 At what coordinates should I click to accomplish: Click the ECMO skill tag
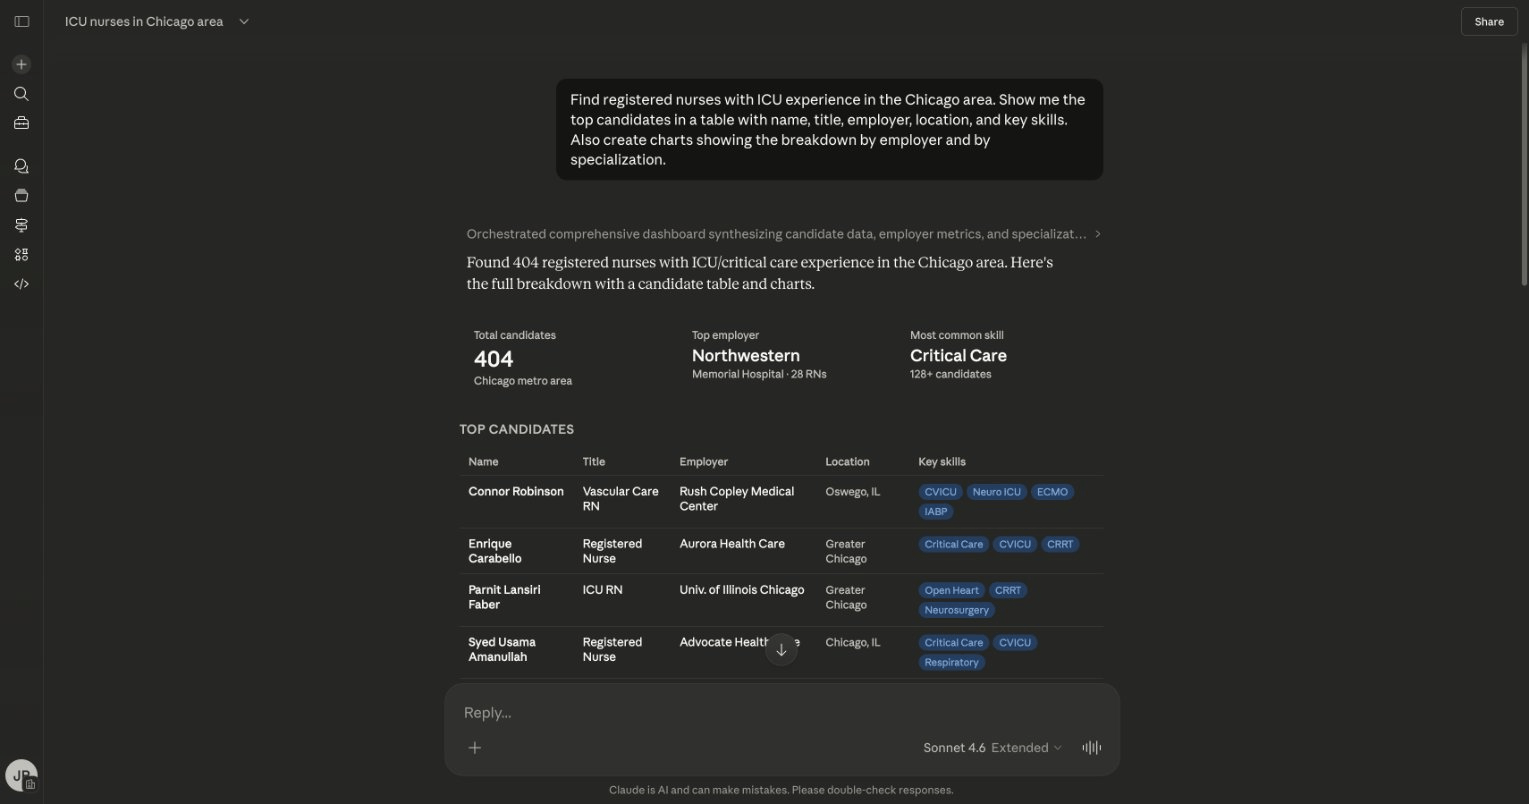1052,492
